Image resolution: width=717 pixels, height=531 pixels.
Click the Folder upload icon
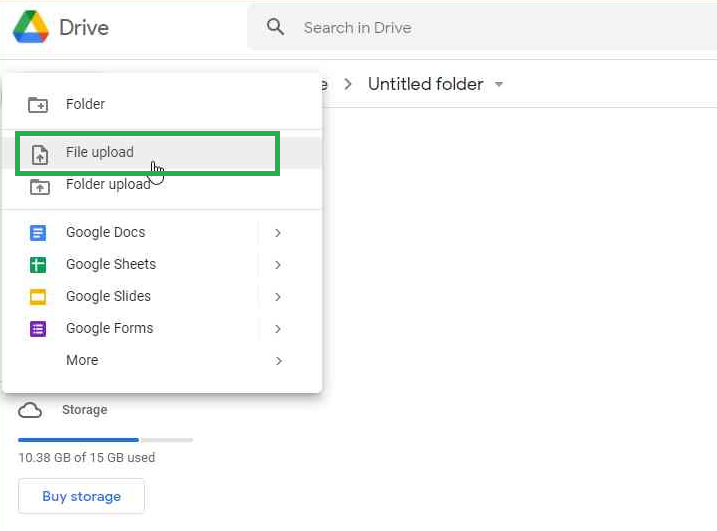click(40, 187)
